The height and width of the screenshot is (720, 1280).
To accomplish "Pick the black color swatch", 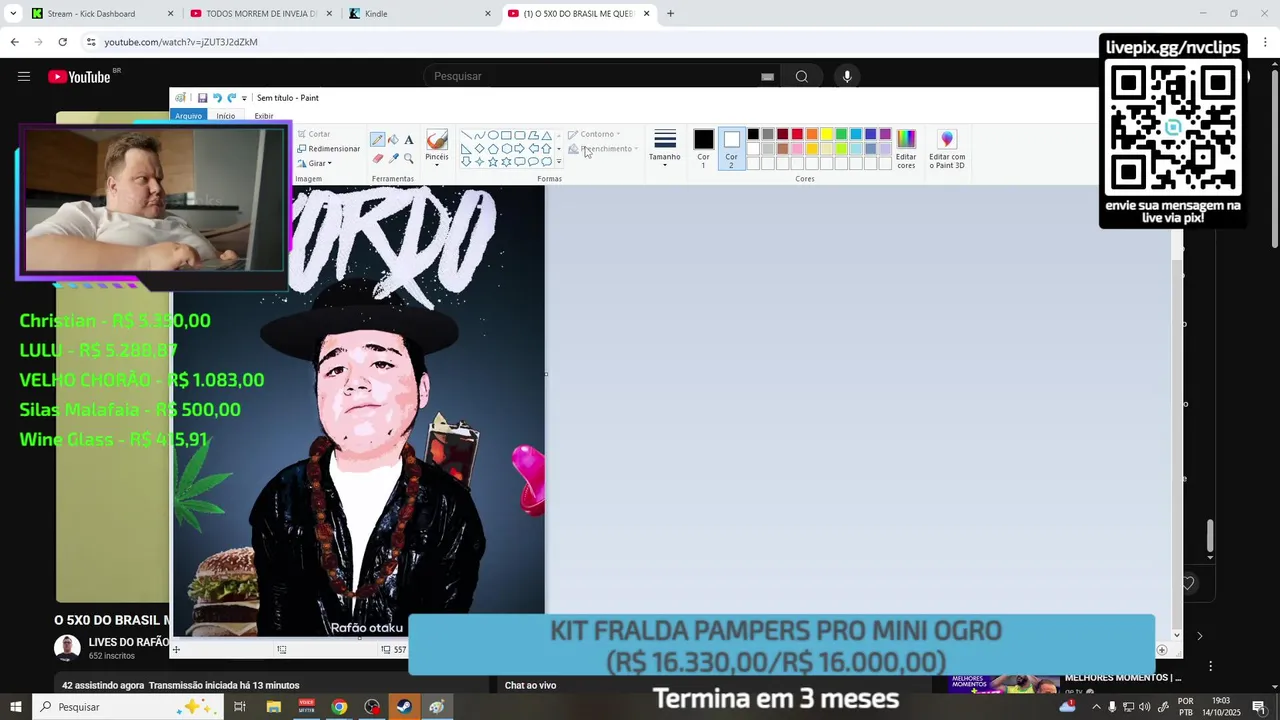I will pyautogui.click(x=753, y=134).
